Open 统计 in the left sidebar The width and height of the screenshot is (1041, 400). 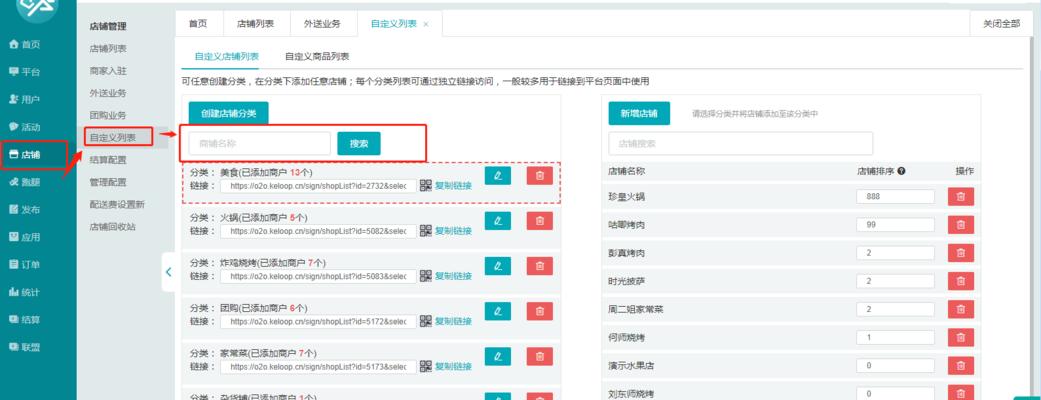(x=25, y=292)
